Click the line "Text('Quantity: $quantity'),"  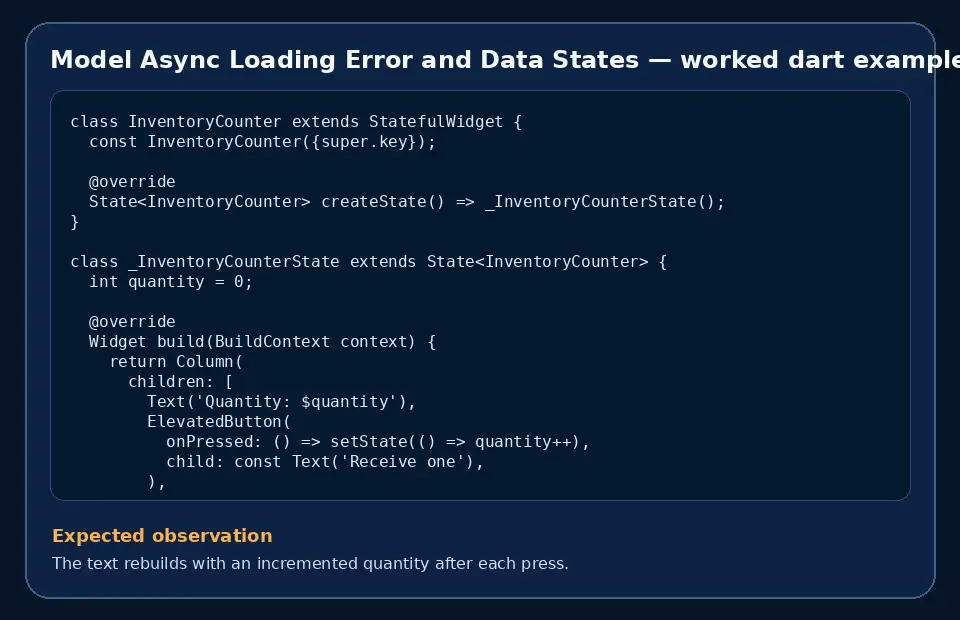(x=282, y=402)
